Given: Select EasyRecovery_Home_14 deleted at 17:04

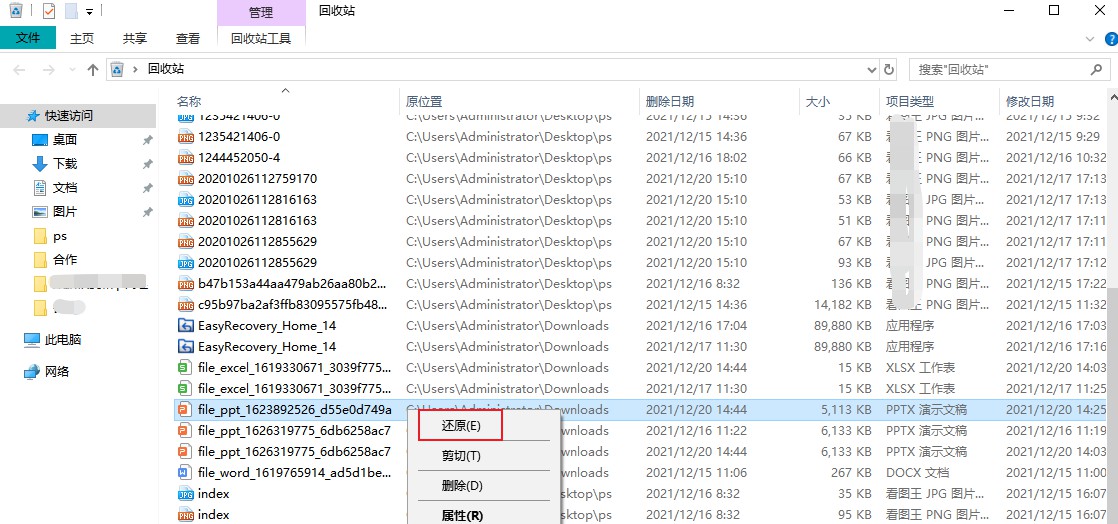Looking at the screenshot, I should pos(267,325).
